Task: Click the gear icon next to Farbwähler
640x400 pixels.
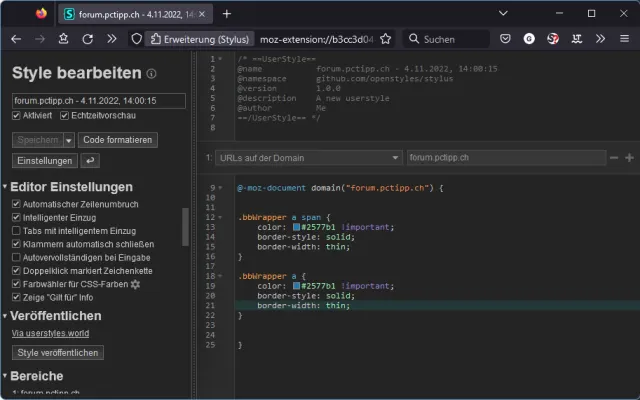Action: pos(136,284)
